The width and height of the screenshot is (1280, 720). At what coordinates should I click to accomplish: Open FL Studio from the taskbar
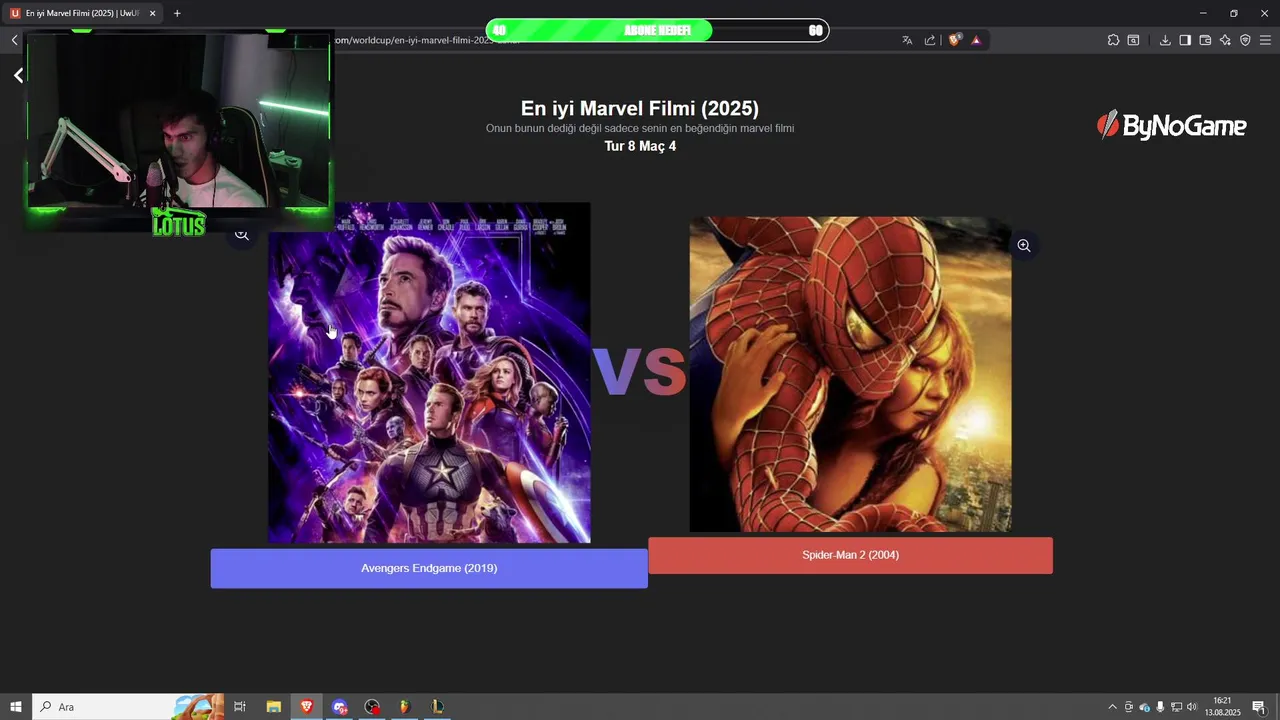[405, 707]
